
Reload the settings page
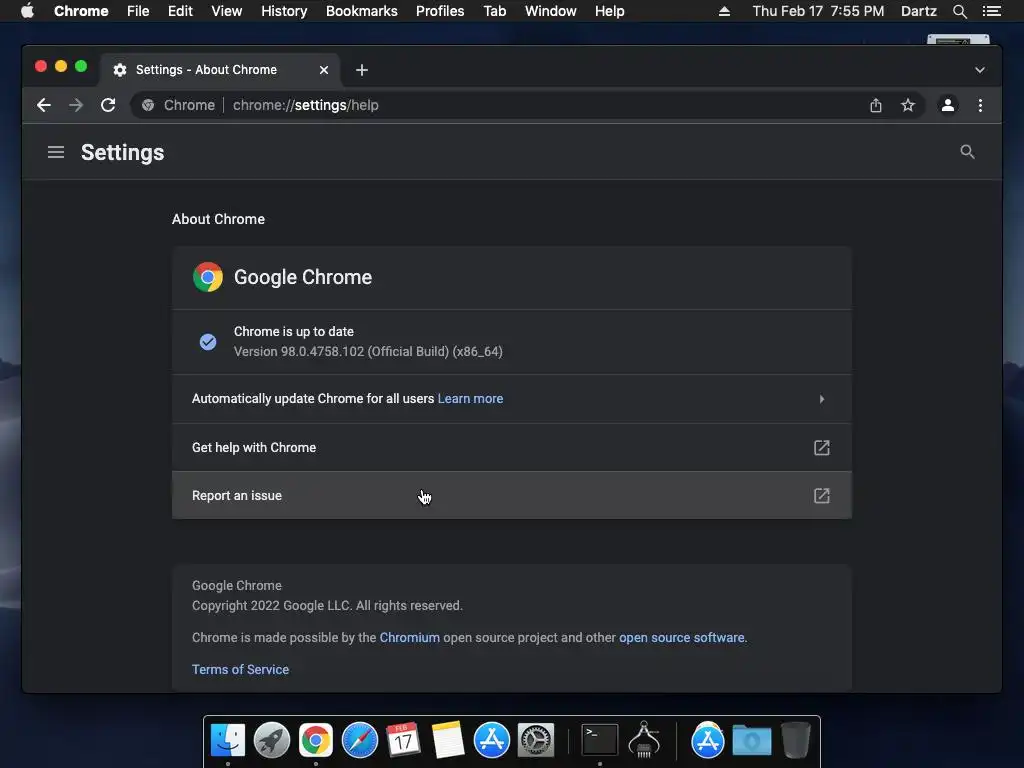(x=108, y=105)
